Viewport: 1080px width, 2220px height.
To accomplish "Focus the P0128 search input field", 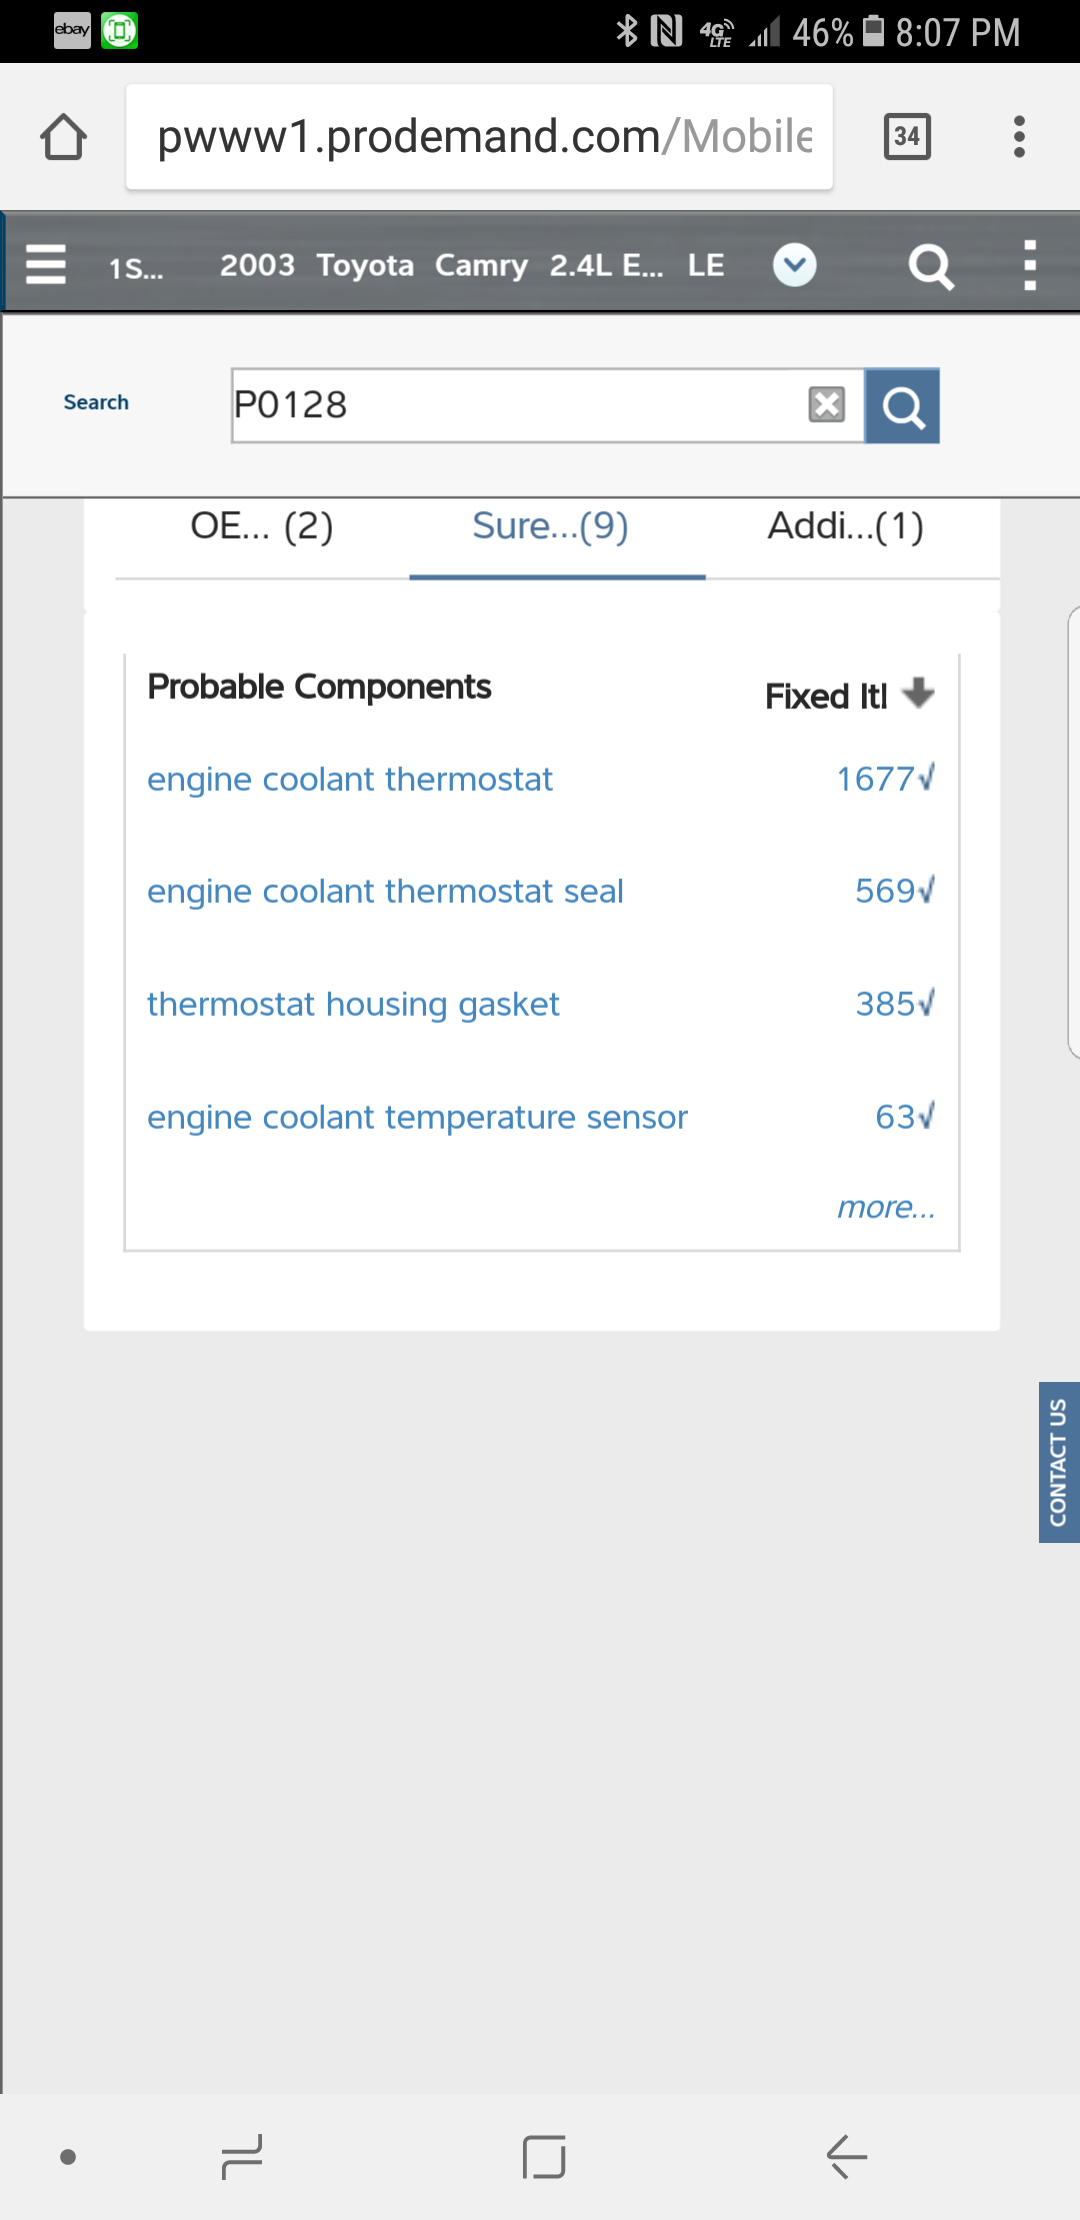I will tap(515, 405).
